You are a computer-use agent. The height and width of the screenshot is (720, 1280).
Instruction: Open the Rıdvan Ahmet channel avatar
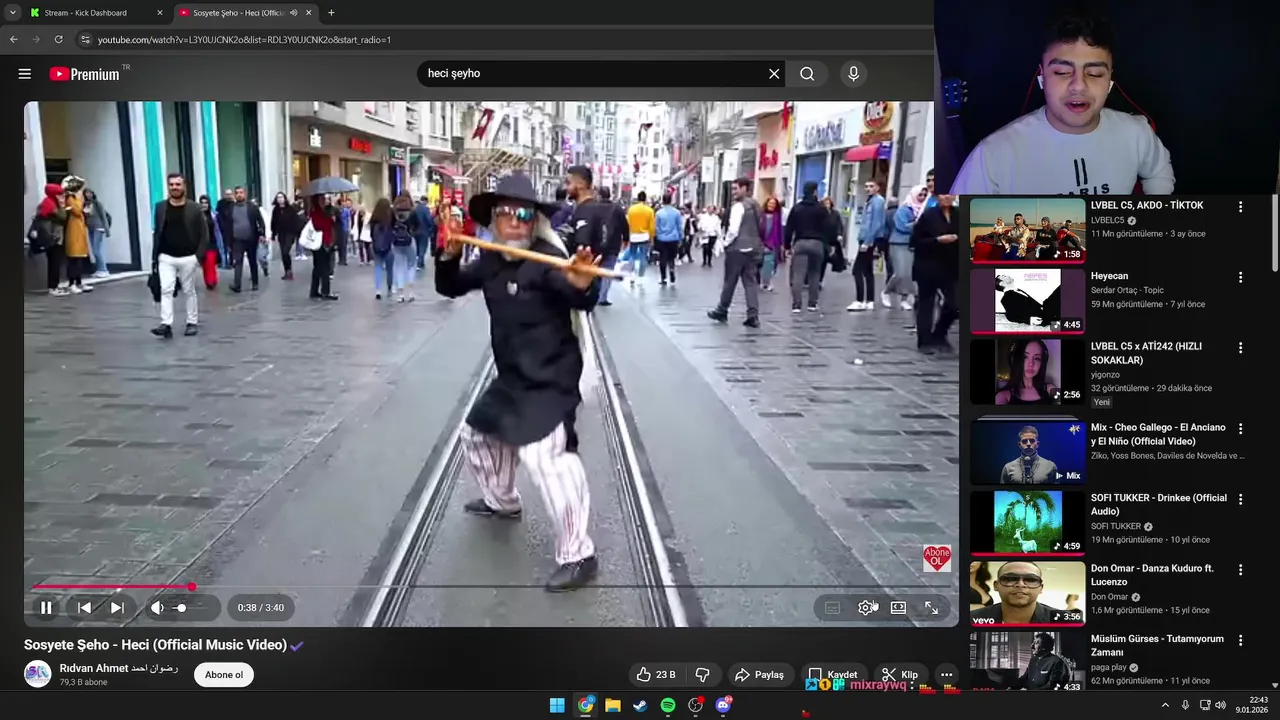click(37, 674)
